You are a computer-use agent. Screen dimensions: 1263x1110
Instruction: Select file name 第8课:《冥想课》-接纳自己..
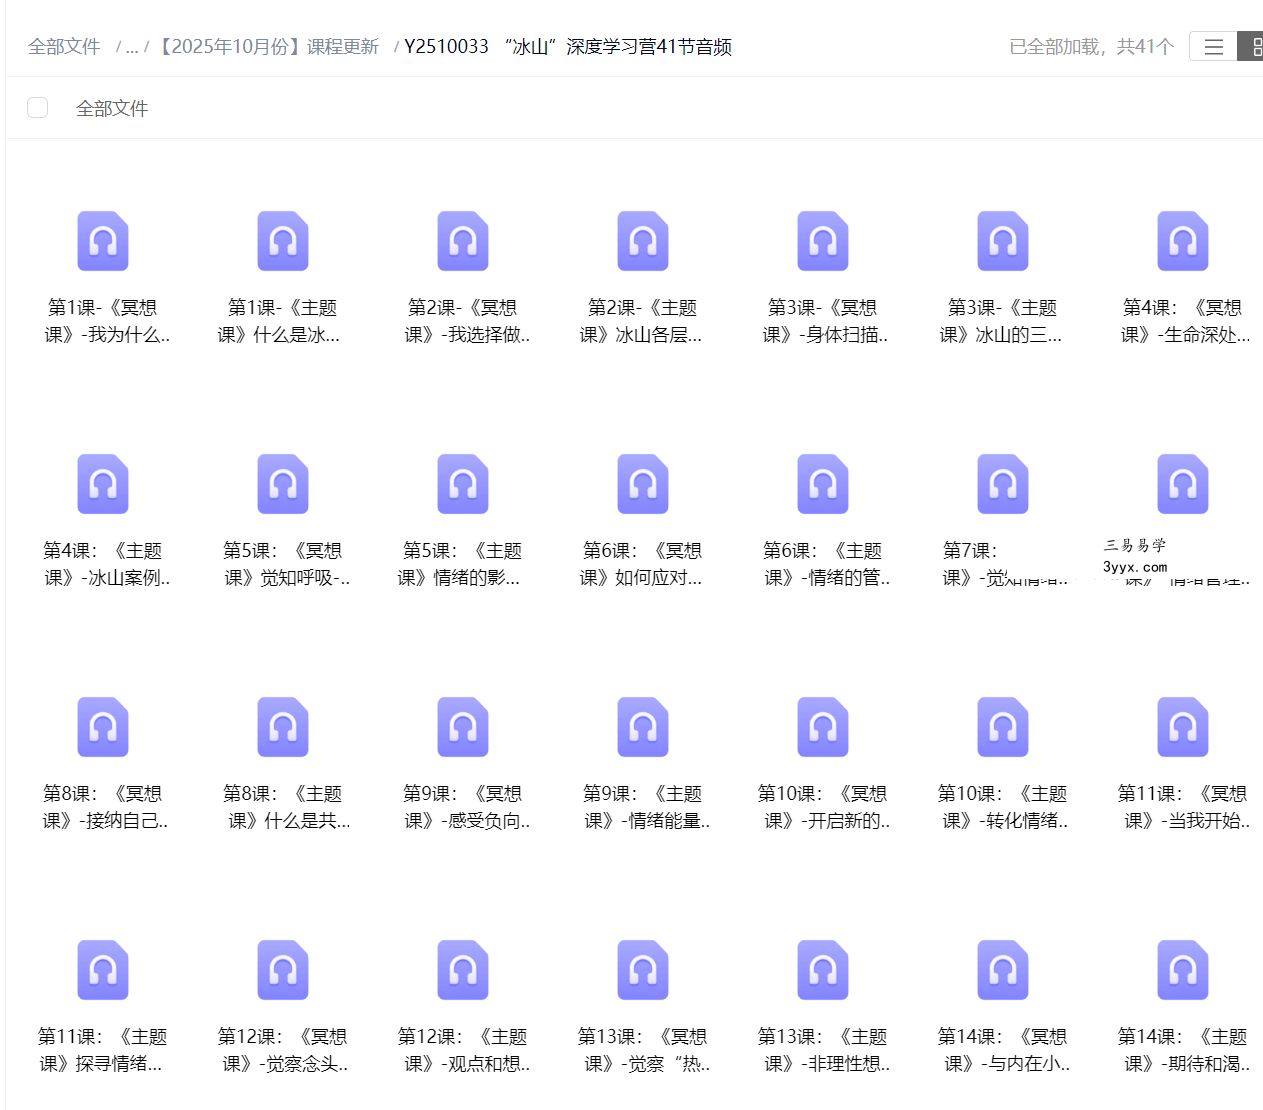point(104,807)
